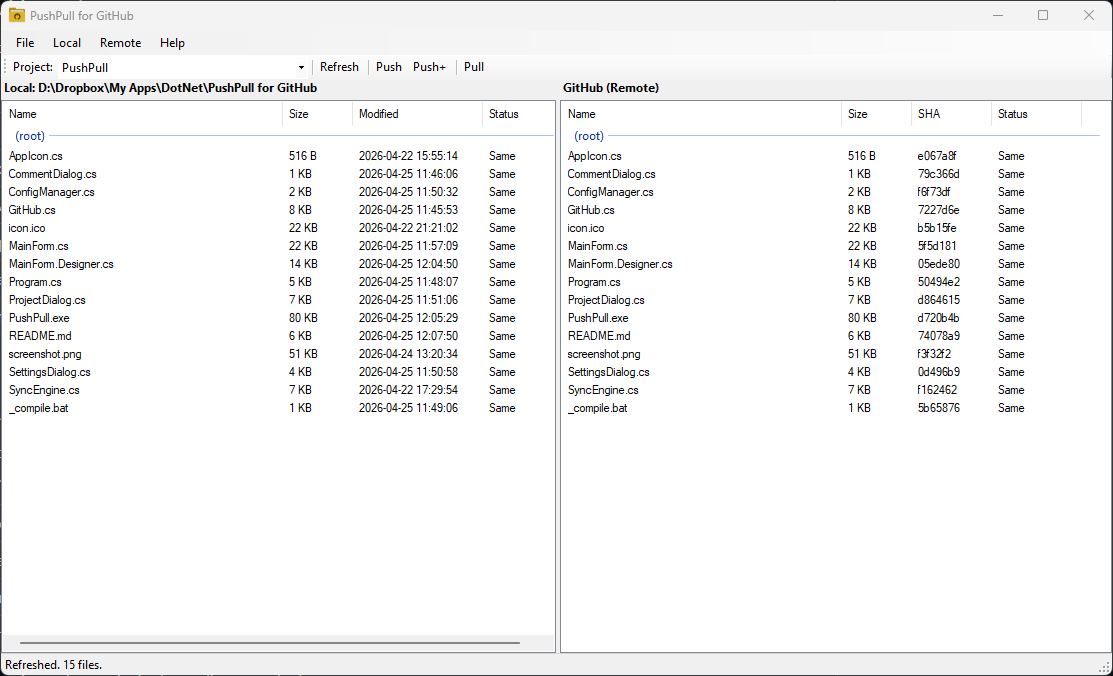Select local file _compile.bat

point(38,408)
